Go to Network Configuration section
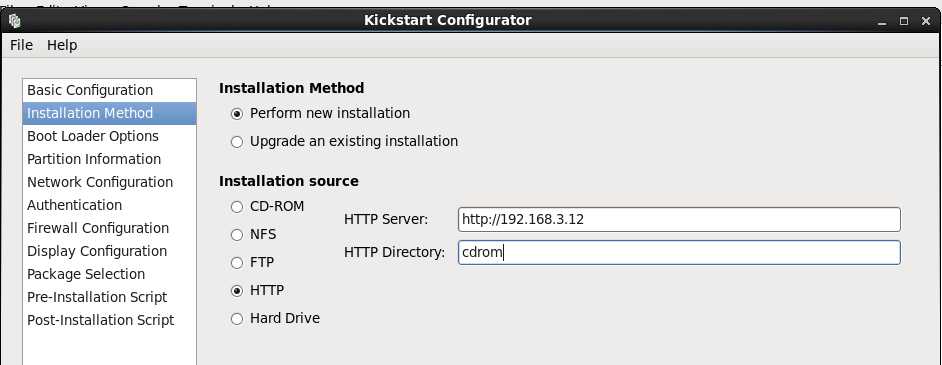 point(109,182)
